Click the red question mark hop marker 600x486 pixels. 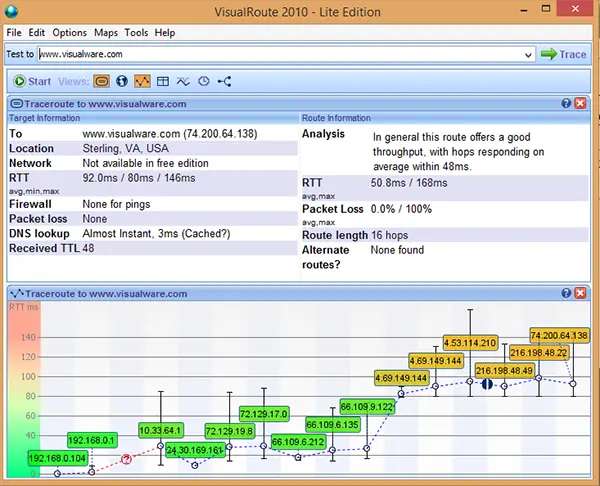(127, 459)
